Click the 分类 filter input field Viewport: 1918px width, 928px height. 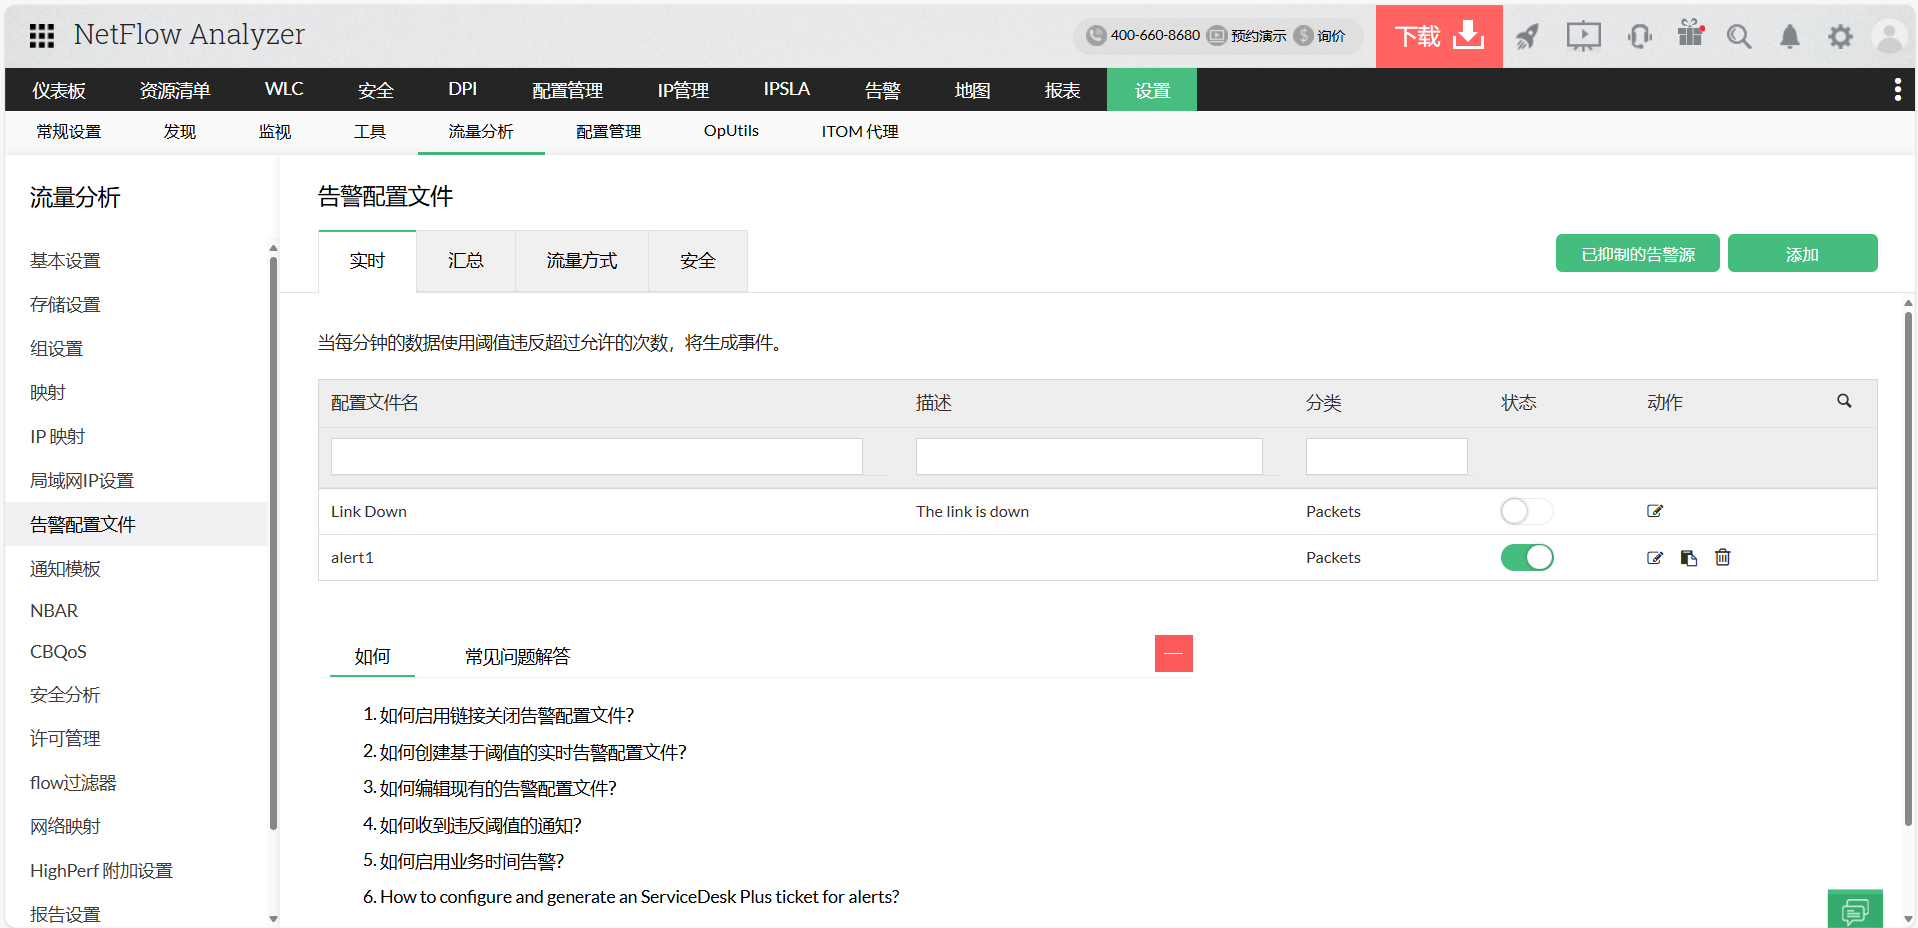[x=1387, y=456]
